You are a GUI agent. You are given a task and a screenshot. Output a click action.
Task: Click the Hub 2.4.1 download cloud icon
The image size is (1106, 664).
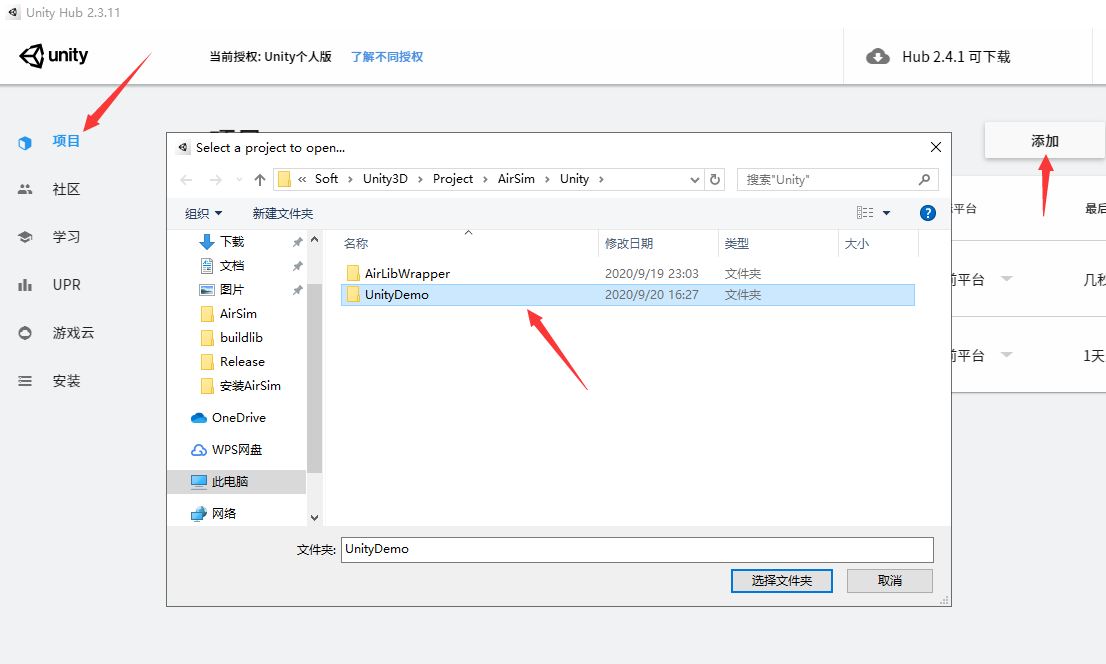877,56
